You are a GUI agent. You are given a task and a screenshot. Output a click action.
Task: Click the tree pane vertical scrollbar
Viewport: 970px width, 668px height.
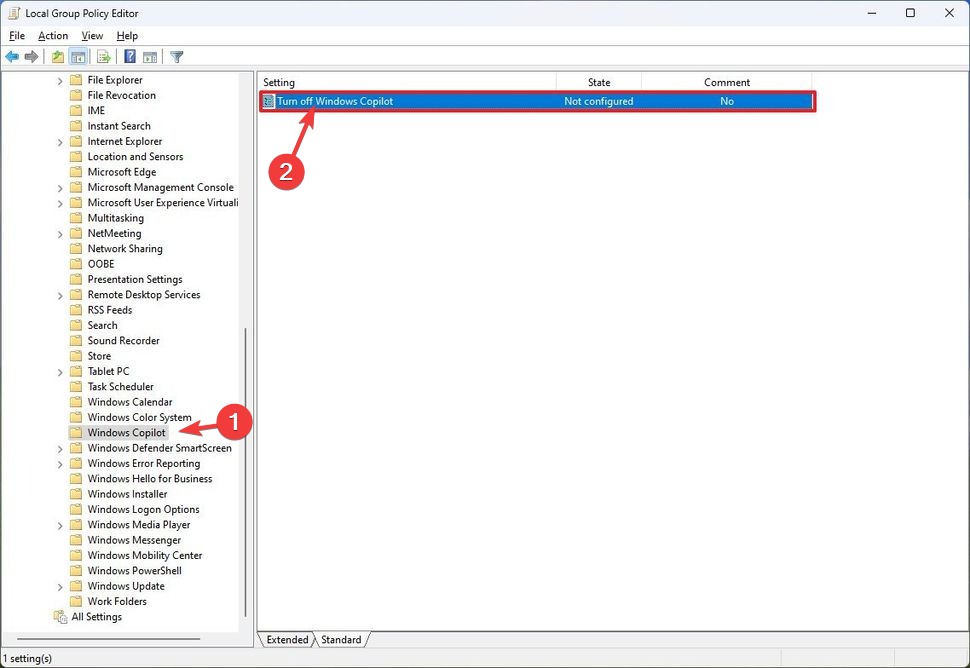(246, 472)
